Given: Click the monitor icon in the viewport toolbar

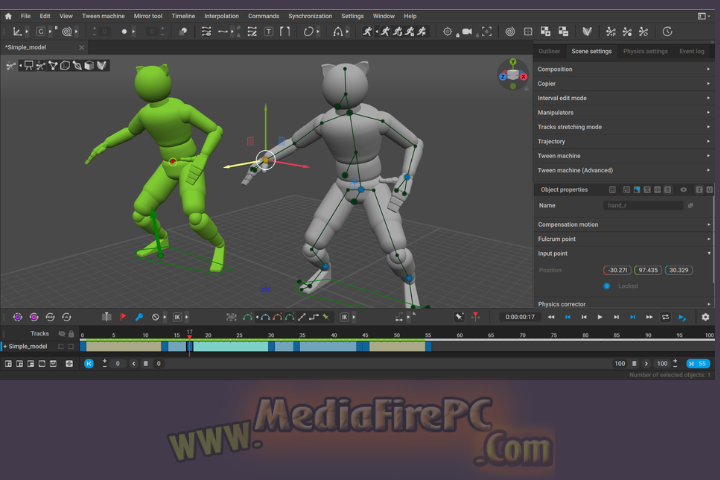Looking at the screenshot, I should 29,66.
